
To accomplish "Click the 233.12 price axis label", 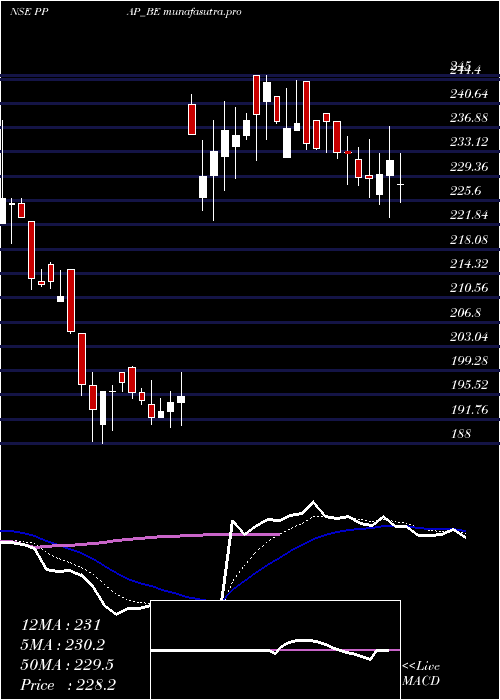I will (468, 142).
